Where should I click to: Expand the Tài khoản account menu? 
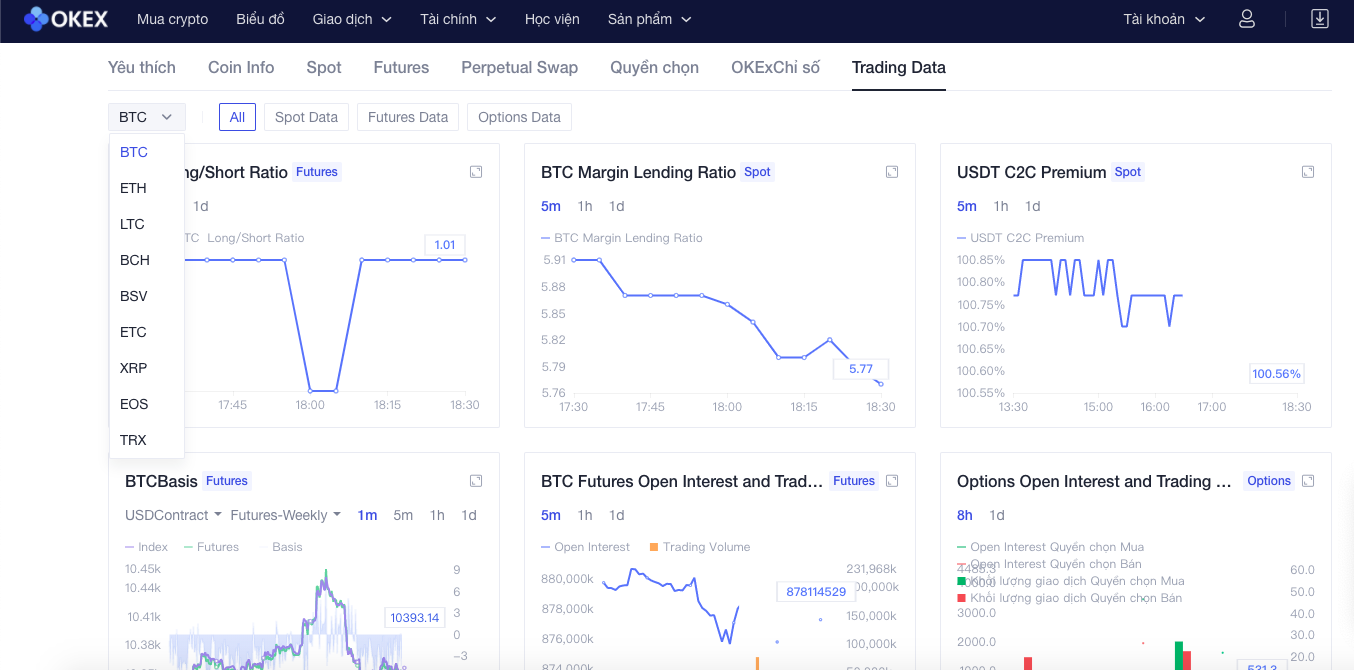pyautogui.click(x=1164, y=19)
